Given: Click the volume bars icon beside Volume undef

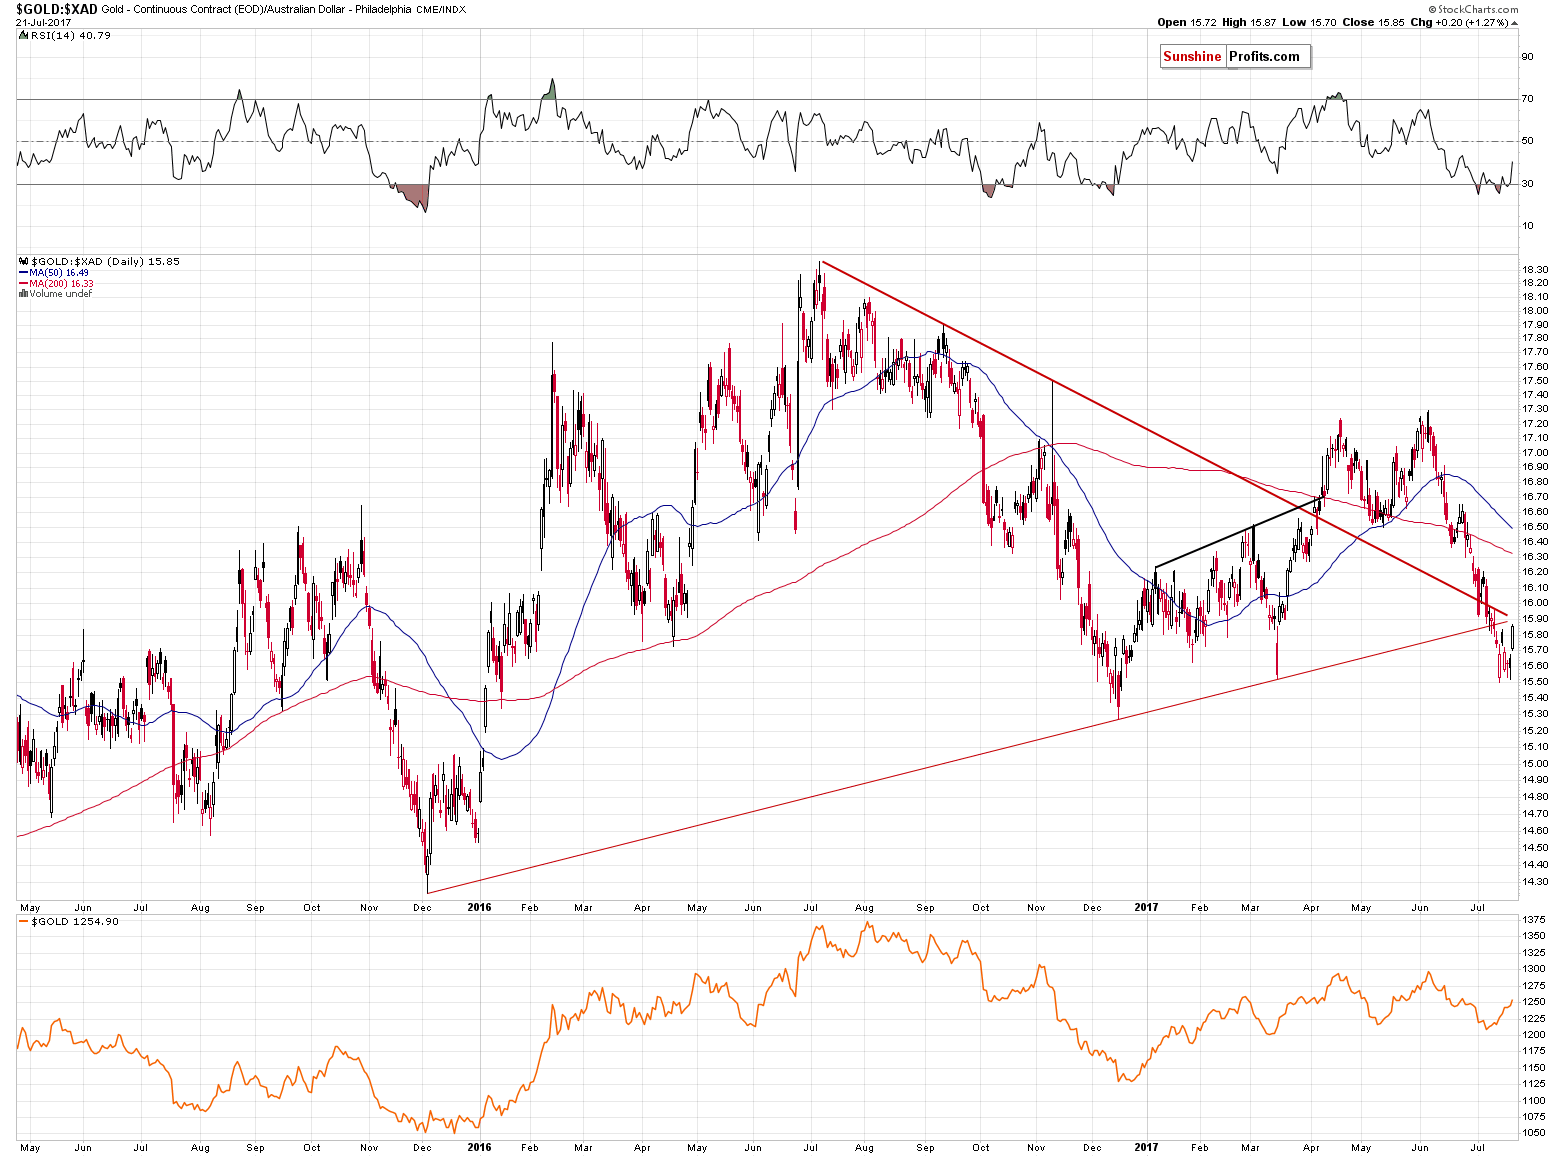Looking at the screenshot, I should pos(23,294).
